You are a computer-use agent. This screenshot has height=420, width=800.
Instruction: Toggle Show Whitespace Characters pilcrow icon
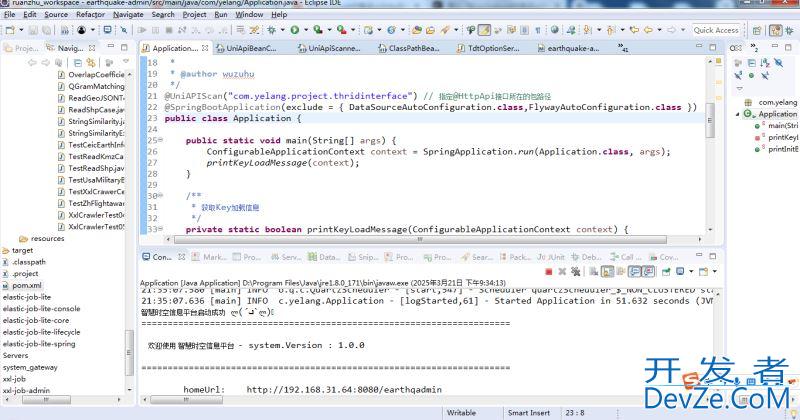(537, 30)
